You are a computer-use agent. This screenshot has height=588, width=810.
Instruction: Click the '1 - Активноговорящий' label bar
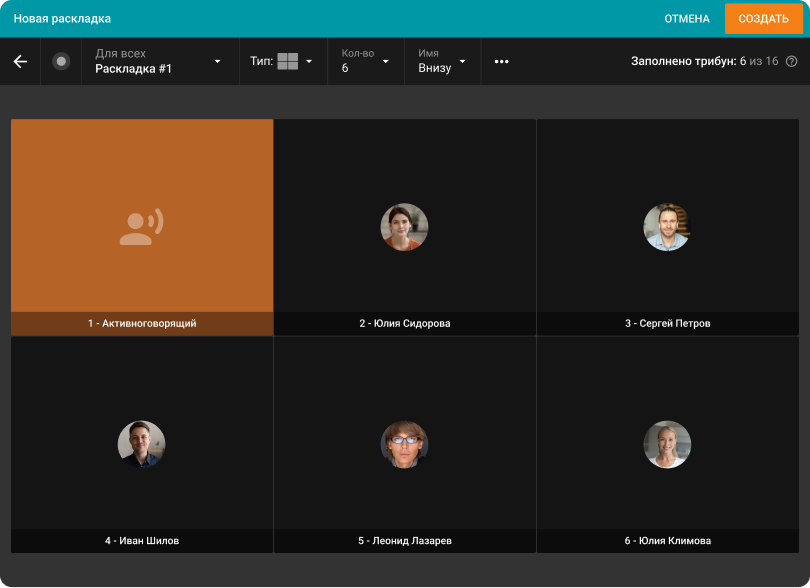[x=141, y=324]
